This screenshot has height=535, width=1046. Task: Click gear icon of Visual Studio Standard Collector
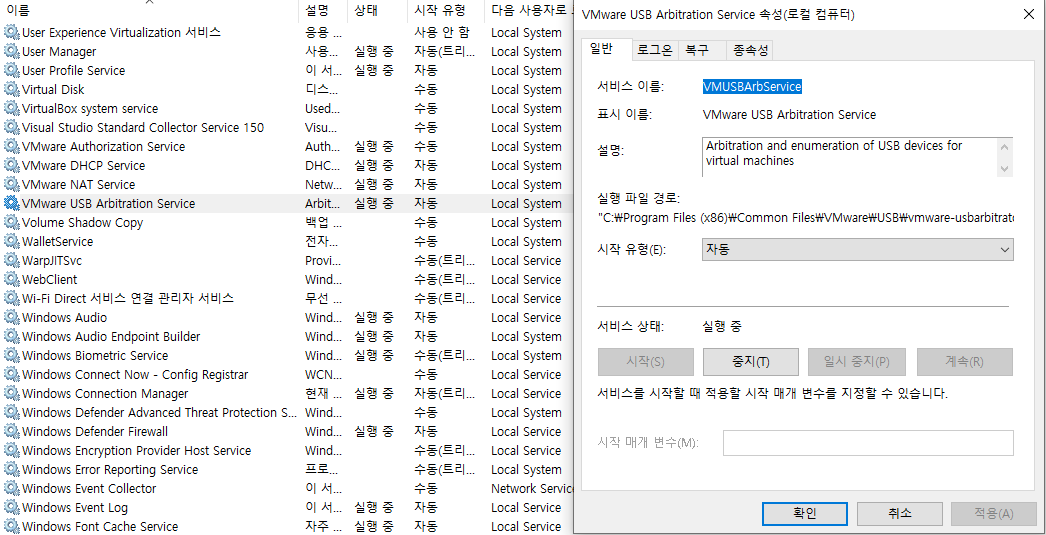[11, 127]
